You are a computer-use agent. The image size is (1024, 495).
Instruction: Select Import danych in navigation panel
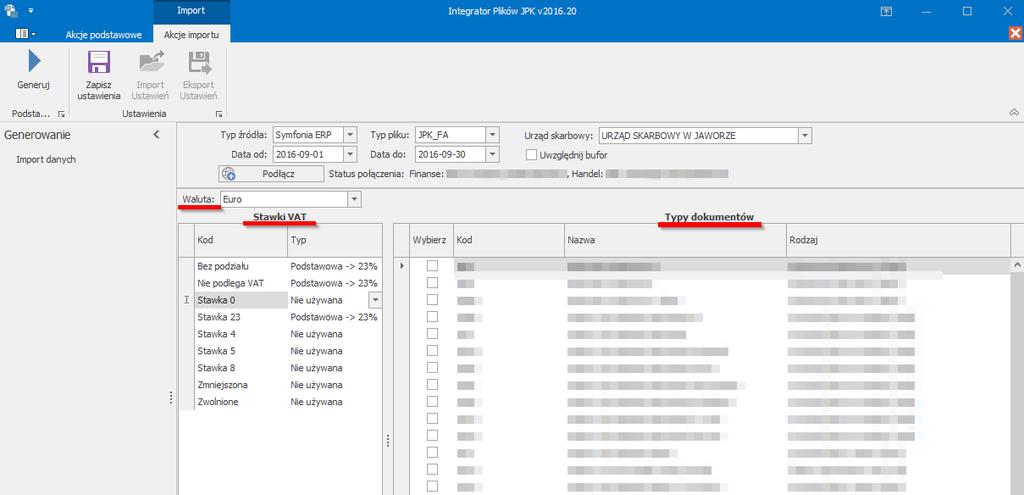click(x=46, y=159)
